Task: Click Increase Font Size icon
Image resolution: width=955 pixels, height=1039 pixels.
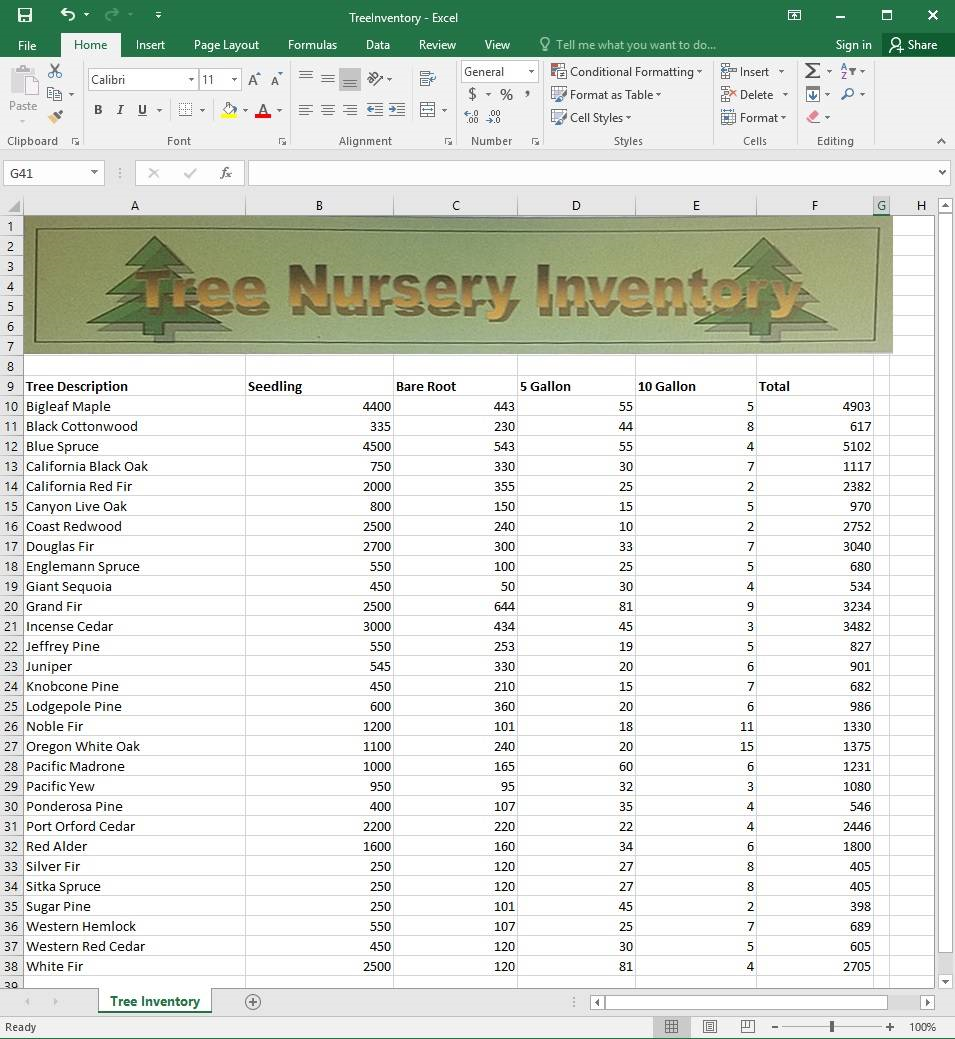Action: coord(254,79)
